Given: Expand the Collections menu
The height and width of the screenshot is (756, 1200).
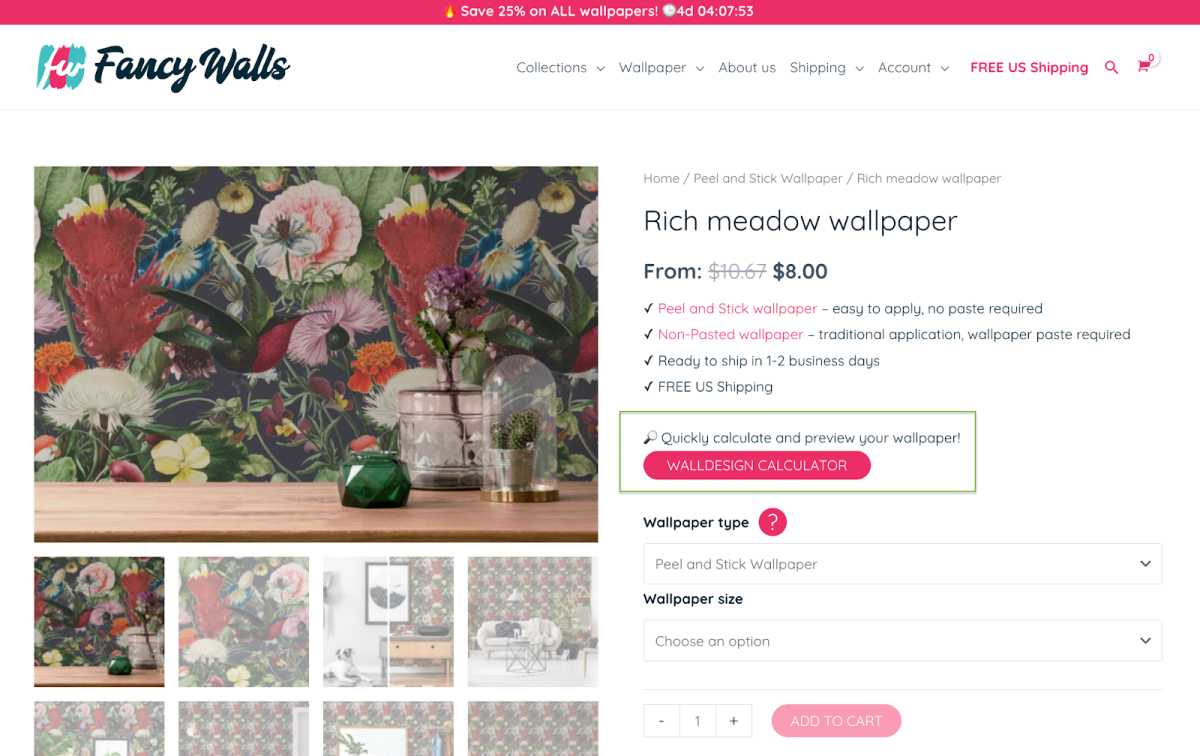Looking at the screenshot, I should pyautogui.click(x=560, y=68).
